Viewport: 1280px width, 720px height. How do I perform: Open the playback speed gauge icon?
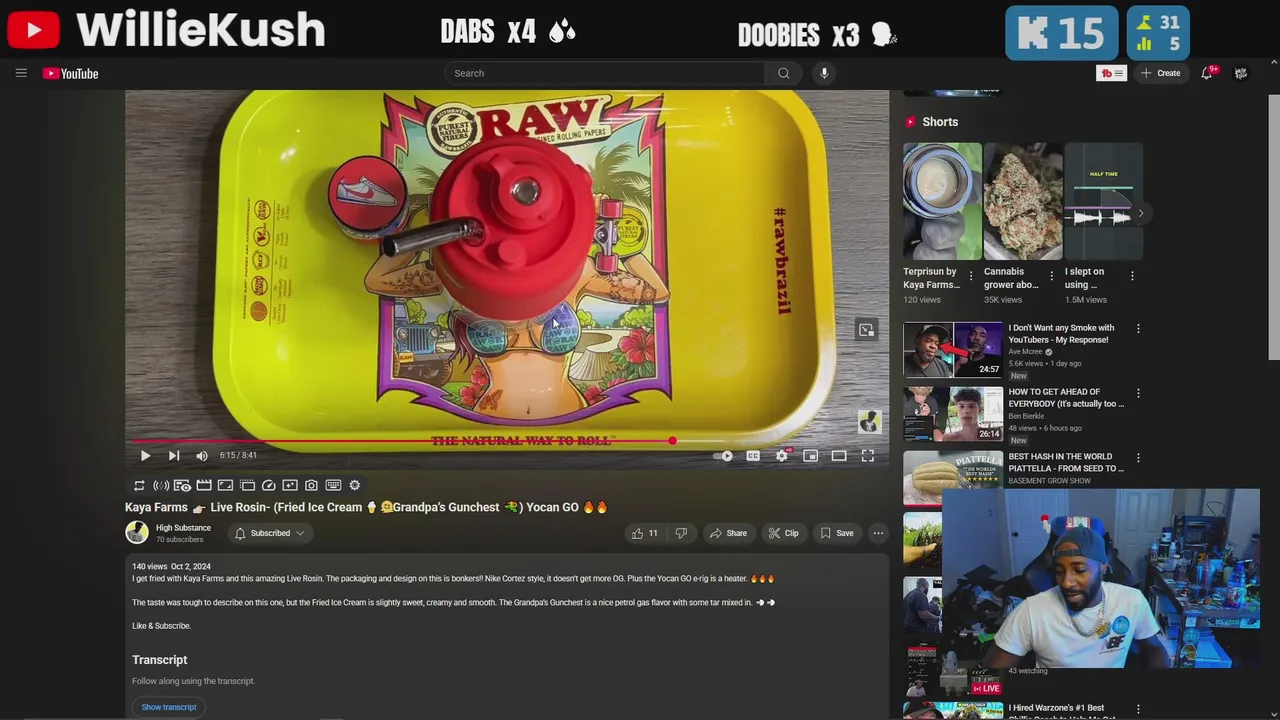[x=268, y=485]
